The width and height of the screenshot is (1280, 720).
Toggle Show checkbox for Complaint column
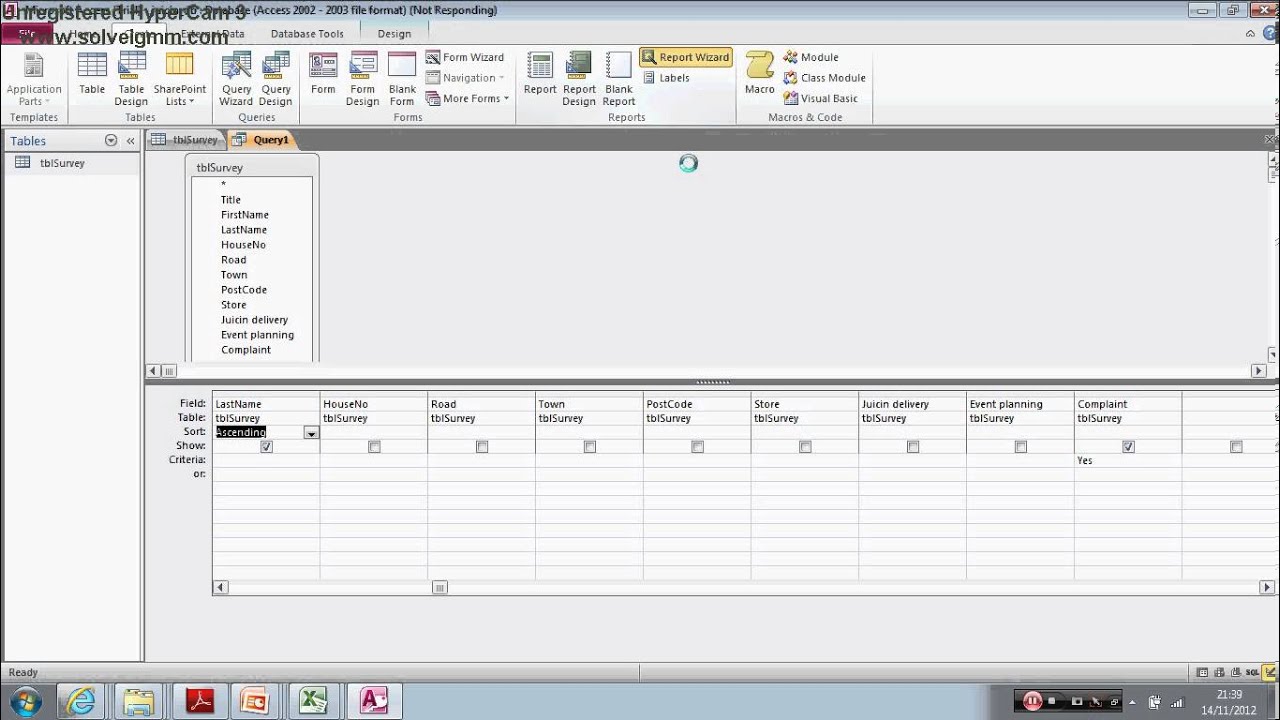point(1129,447)
